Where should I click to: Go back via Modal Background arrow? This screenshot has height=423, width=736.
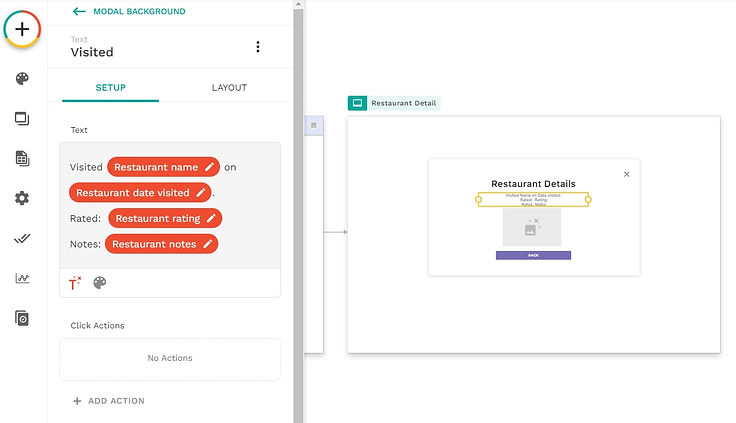tap(79, 11)
